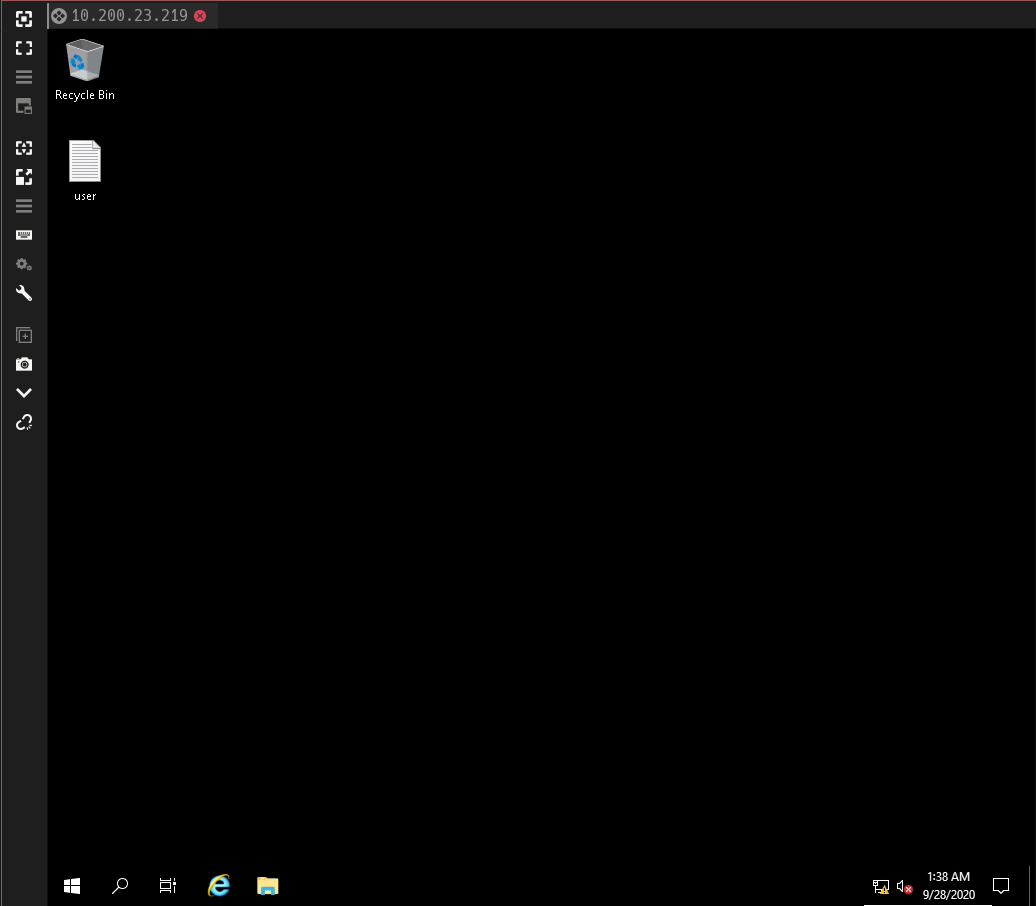The width and height of the screenshot is (1036, 906).
Task: Grab all keyboard events
Action: 24,235
